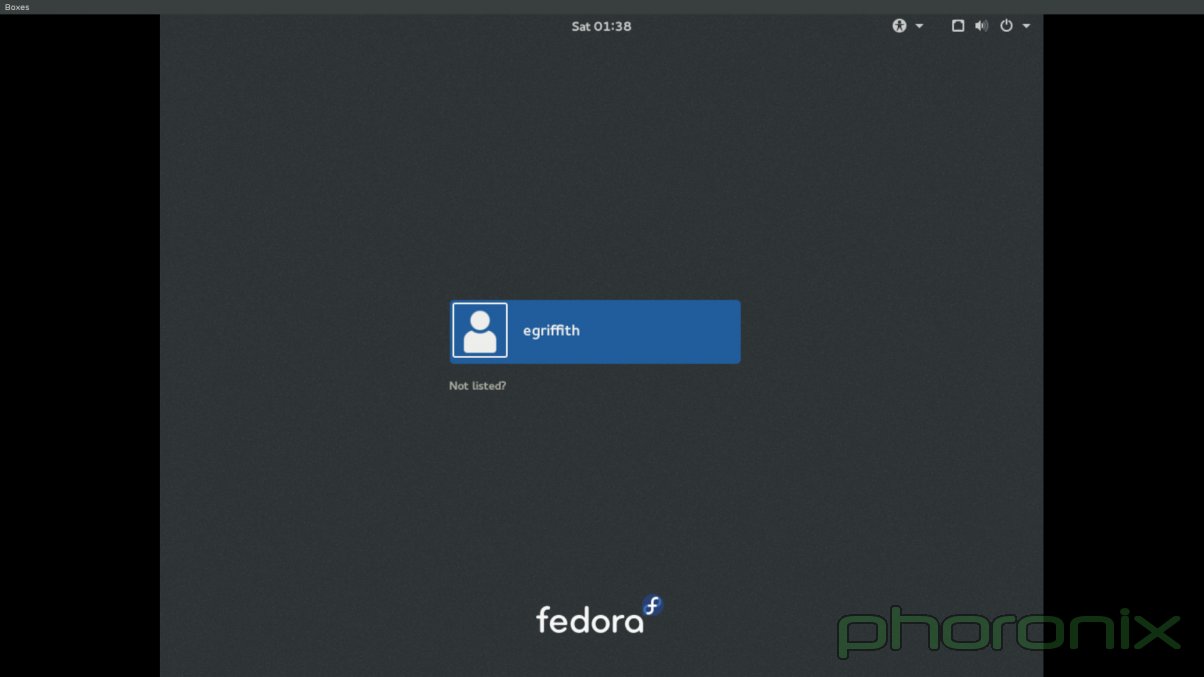Image resolution: width=1204 pixels, height=677 pixels.
Task: Expand the power menu dropdown arrow
Action: tap(1025, 25)
